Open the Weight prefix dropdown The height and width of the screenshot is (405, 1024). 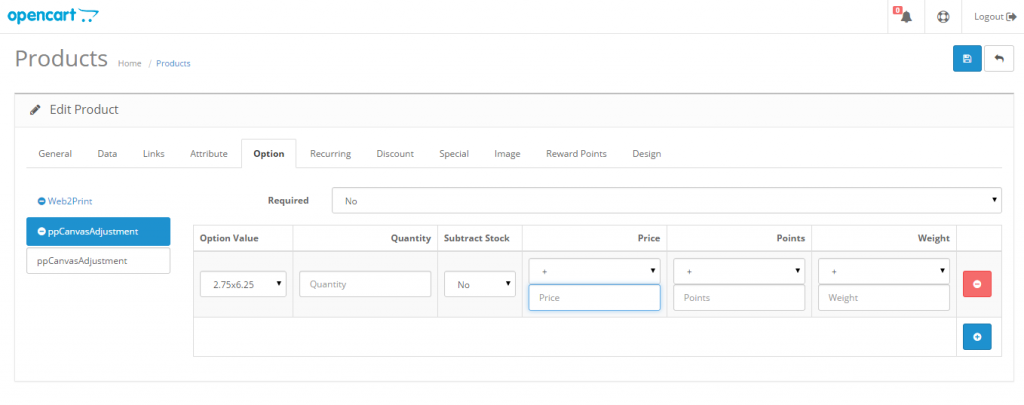(x=884, y=270)
